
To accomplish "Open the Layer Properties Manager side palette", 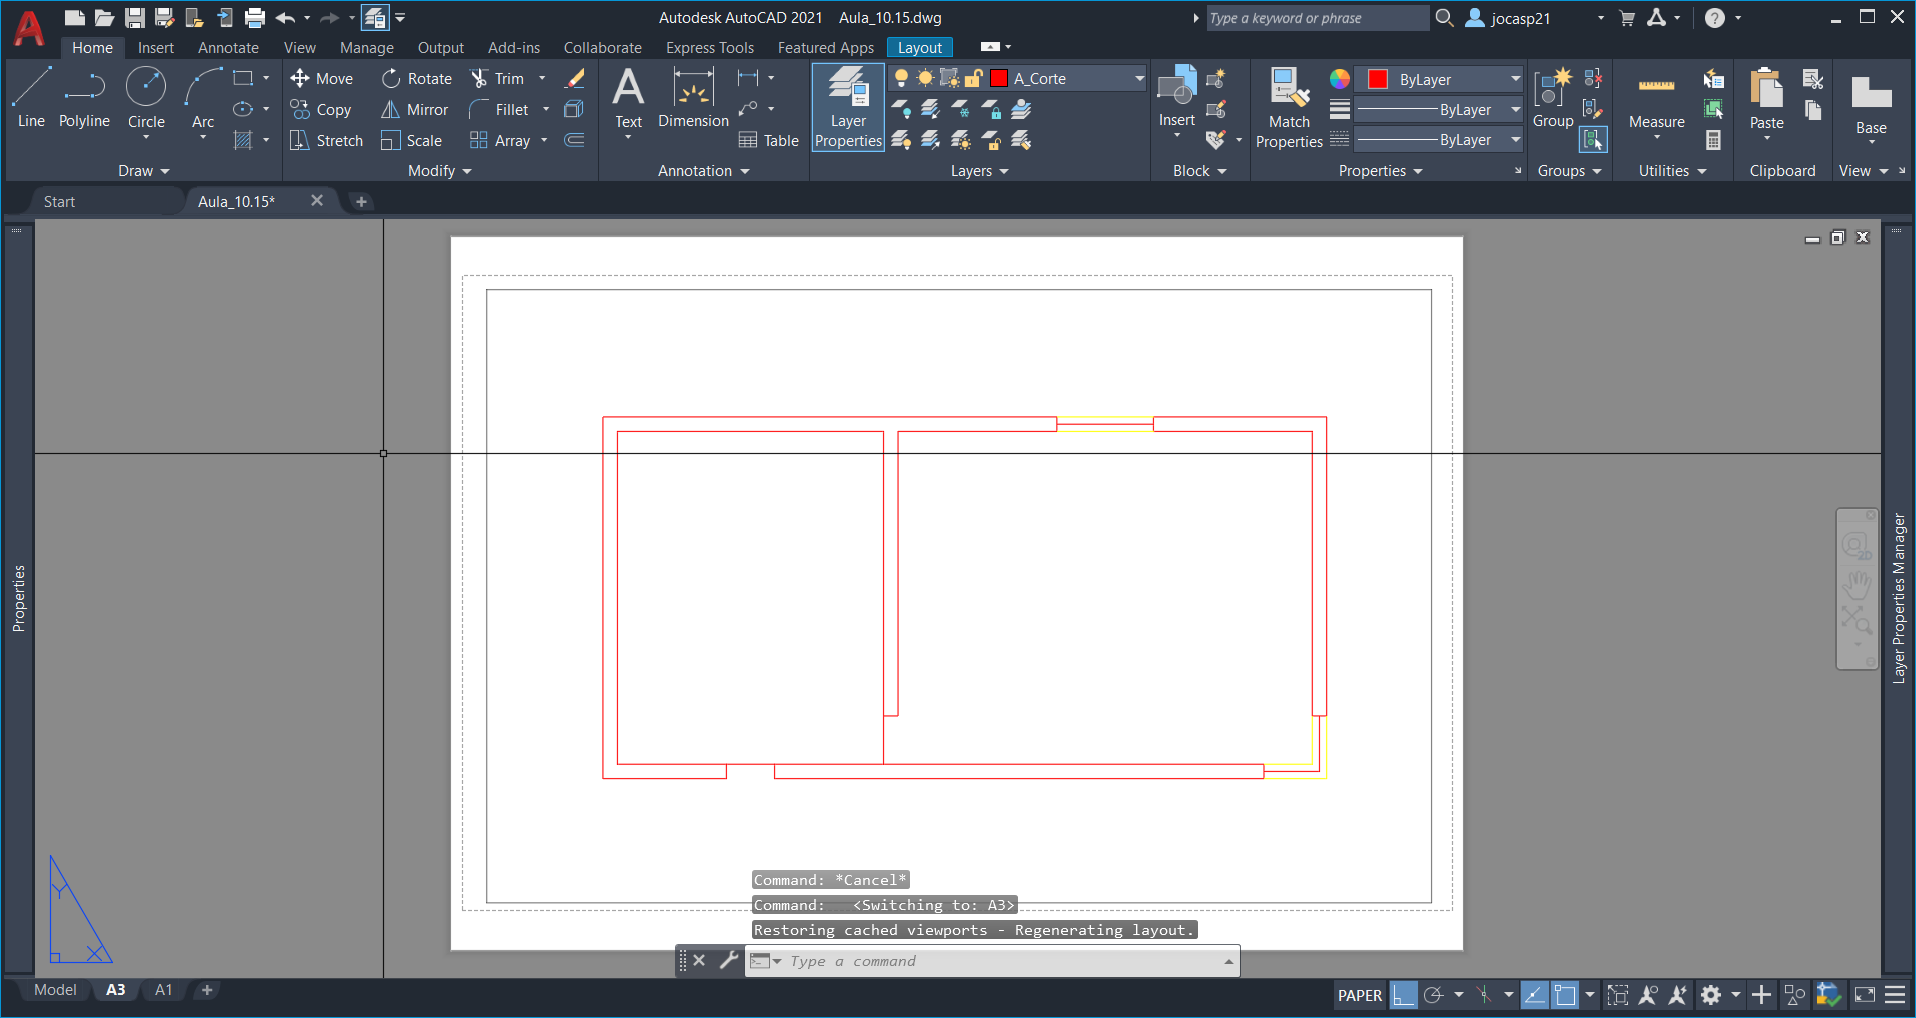I will pos(1898,598).
